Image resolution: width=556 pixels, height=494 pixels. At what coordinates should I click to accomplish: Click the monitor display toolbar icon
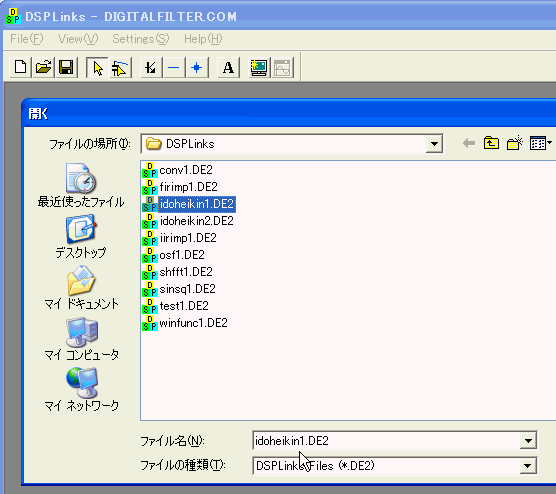point(259,67)
